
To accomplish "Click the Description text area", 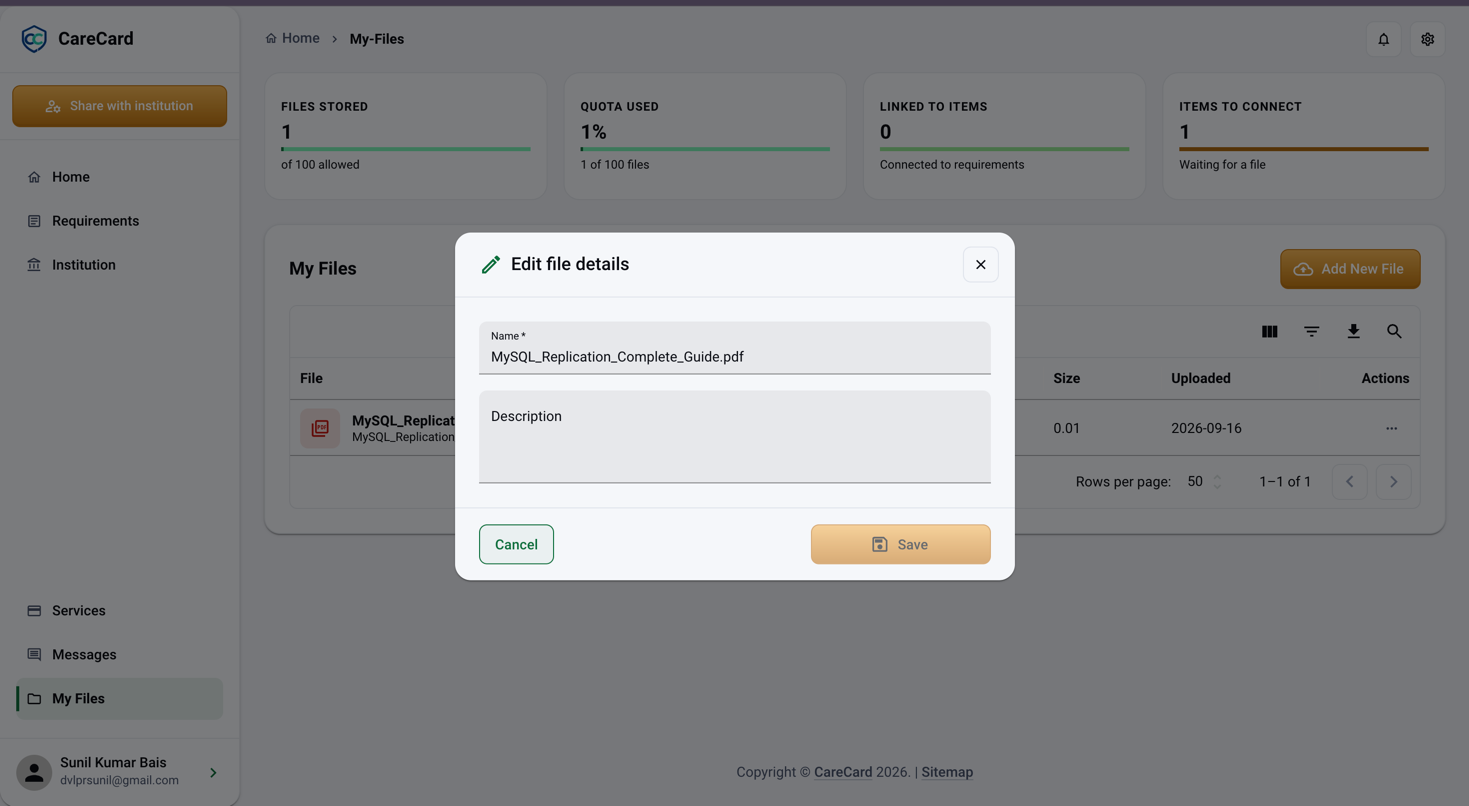I will [734, 437].
